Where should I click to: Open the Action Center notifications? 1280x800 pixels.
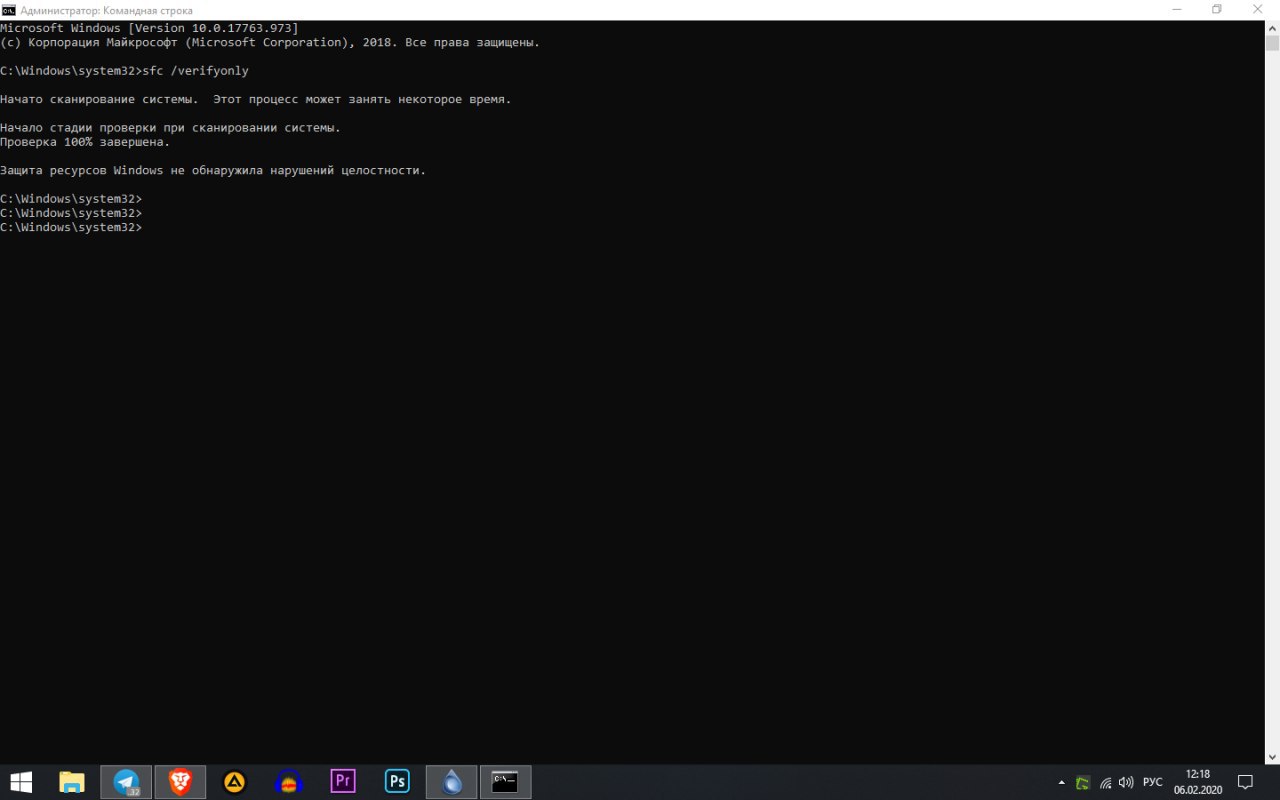[1246, 782]
